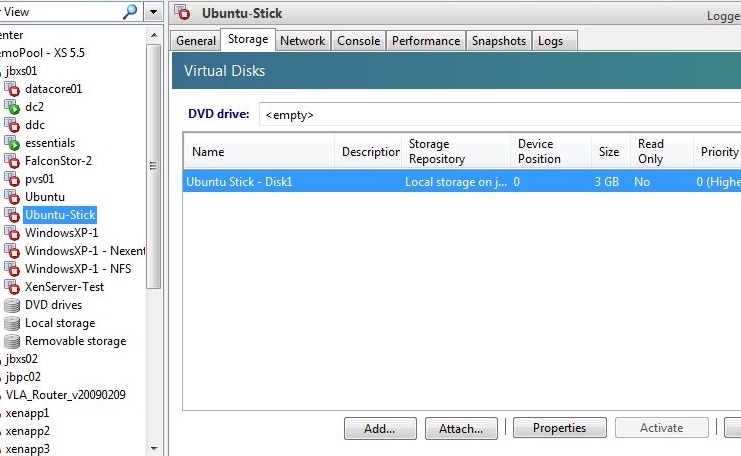The width and height of the screenshot is (741, 456).
Task: Select the essentials VM icon
Action: pos(12,143)
